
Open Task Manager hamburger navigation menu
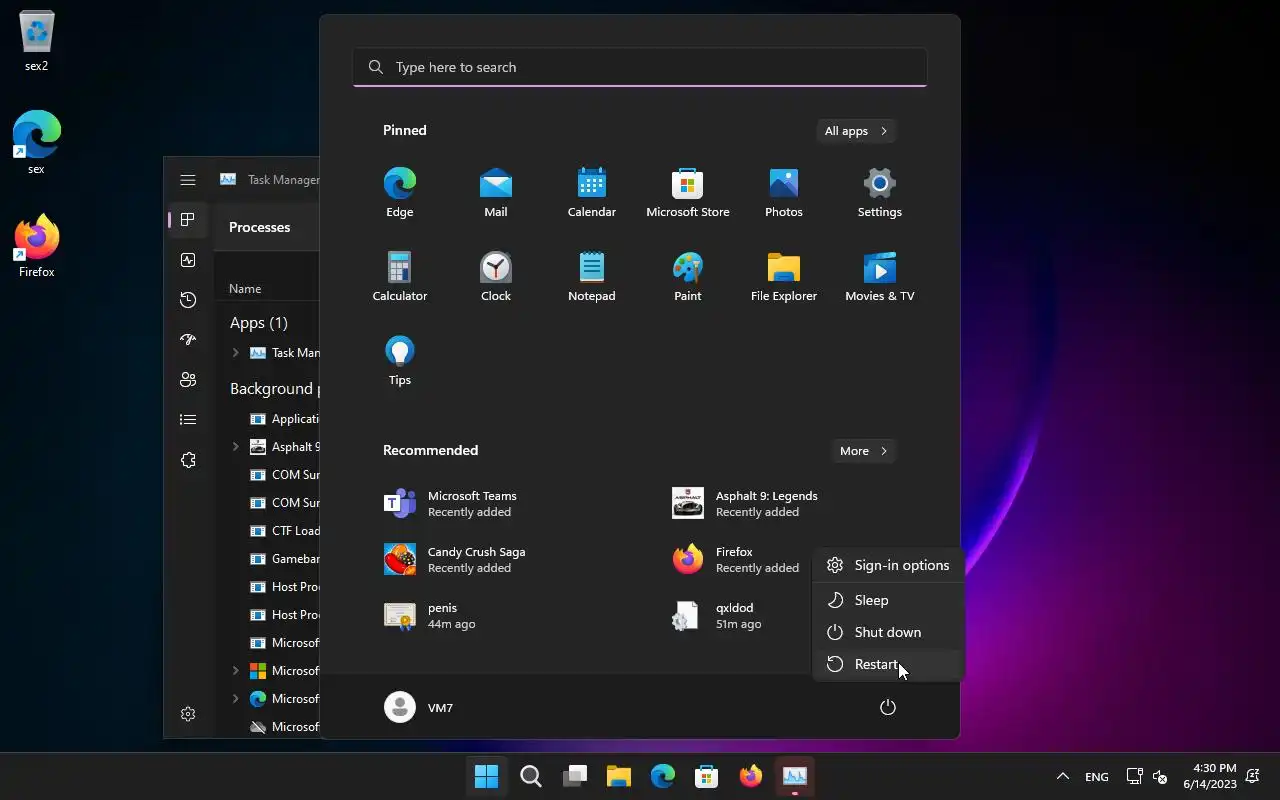(x=188, y=180)
